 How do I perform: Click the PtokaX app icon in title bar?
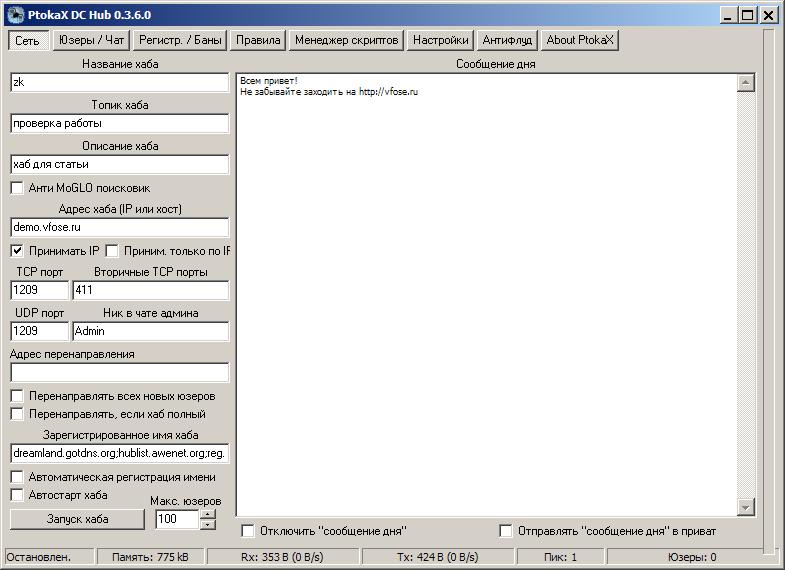click(14, 14)
